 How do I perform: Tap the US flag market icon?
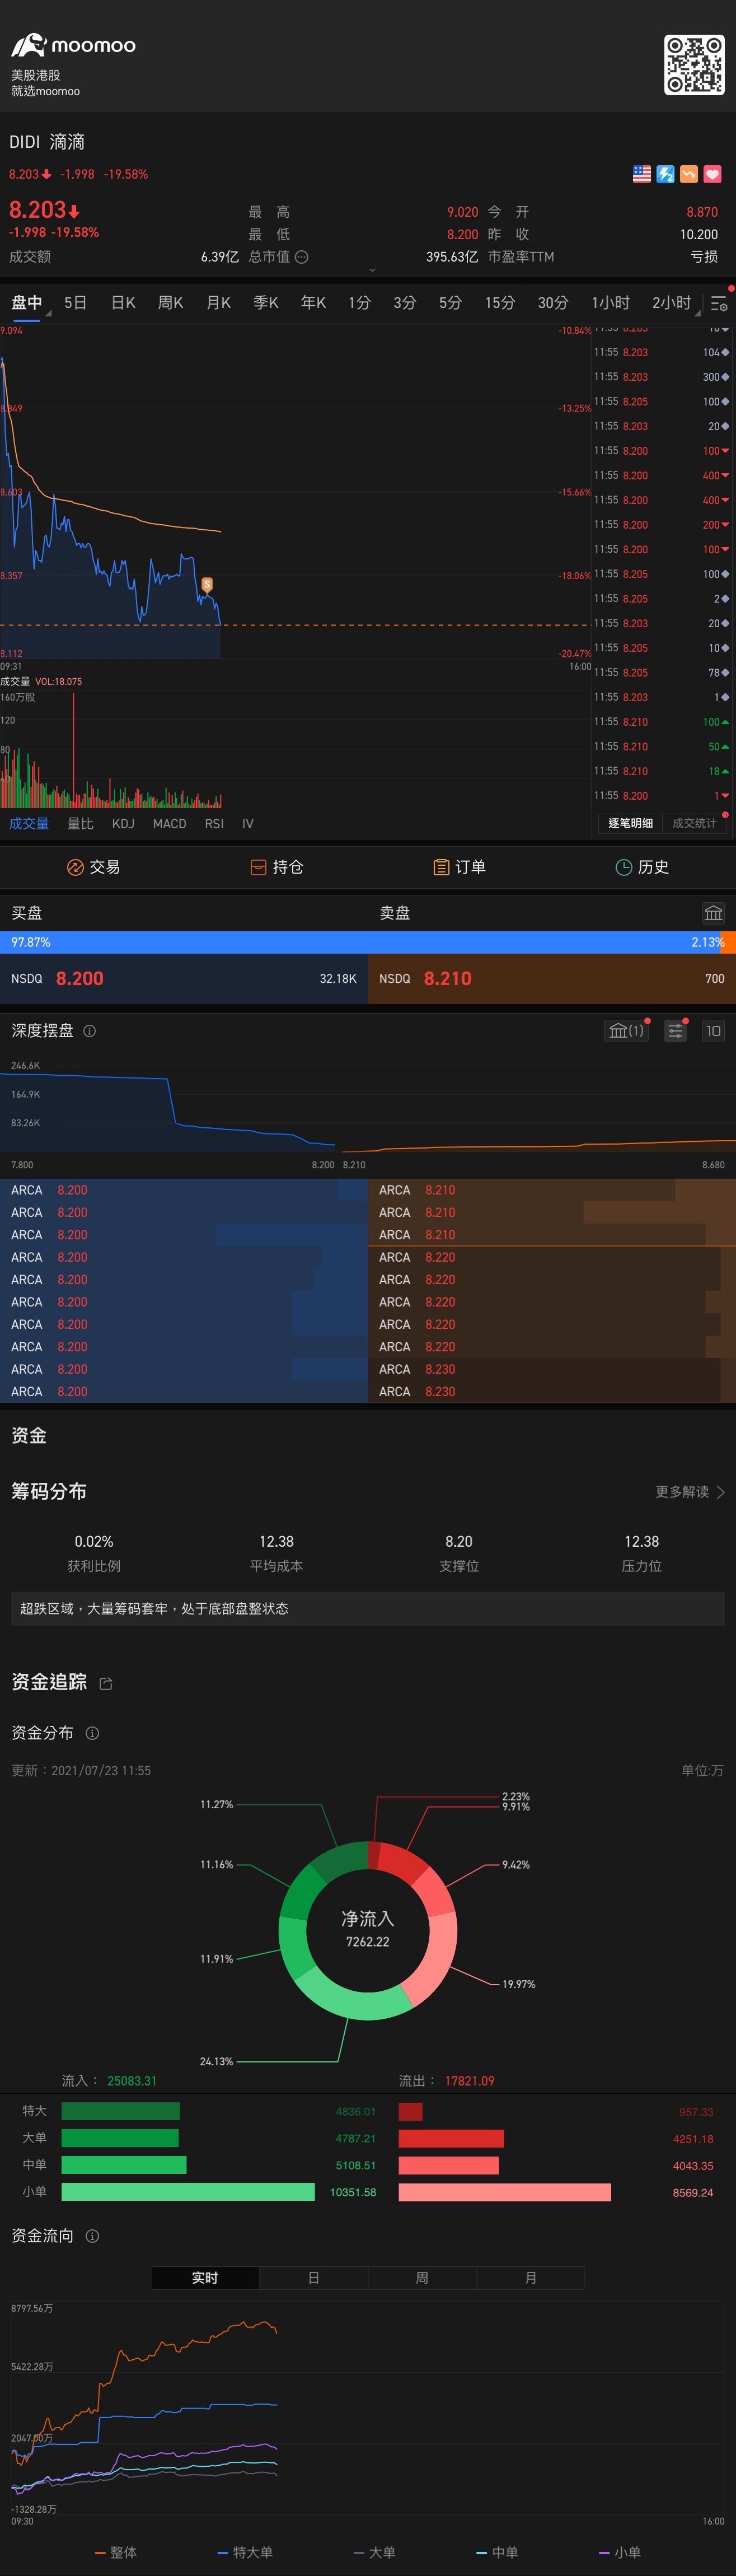click(642, 174)
